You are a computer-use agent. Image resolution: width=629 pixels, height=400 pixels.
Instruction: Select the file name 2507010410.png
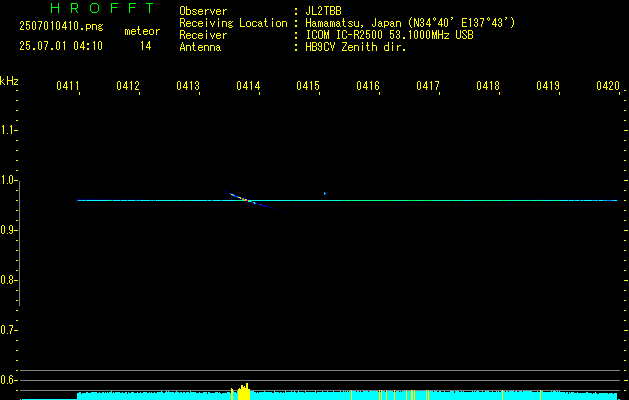(x=61, y=27)
